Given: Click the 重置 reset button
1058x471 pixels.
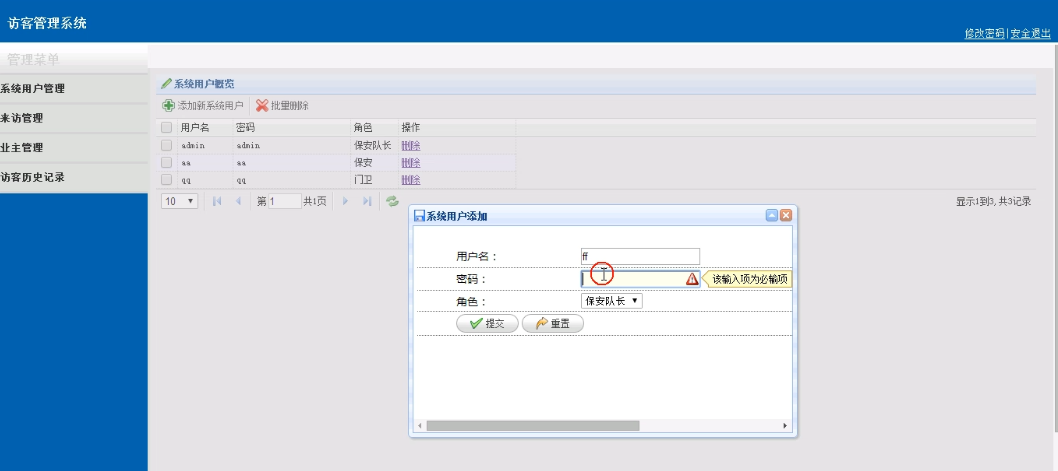Looking at the screenshot, I should 553,324.
